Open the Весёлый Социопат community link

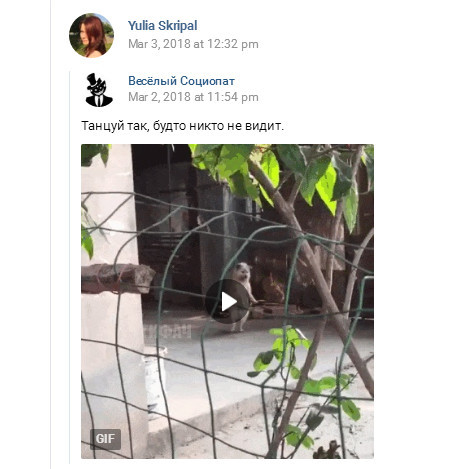[181, 81]
